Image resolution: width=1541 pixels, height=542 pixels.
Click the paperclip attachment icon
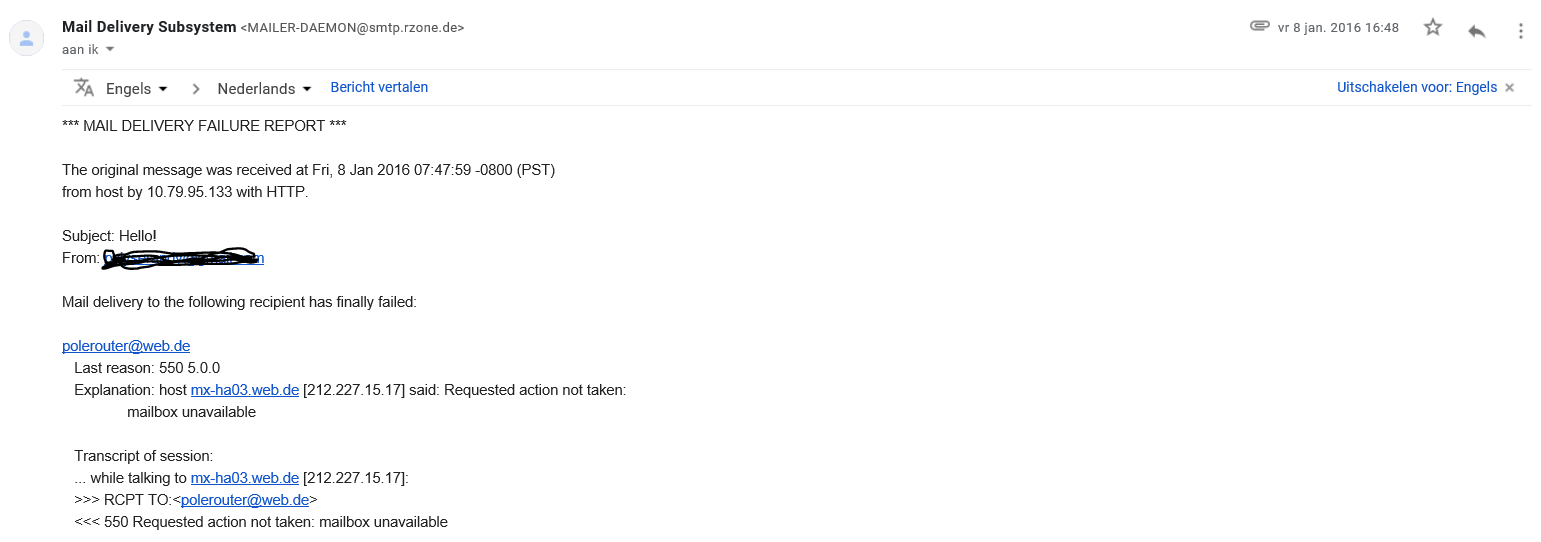click(1259, 27)
